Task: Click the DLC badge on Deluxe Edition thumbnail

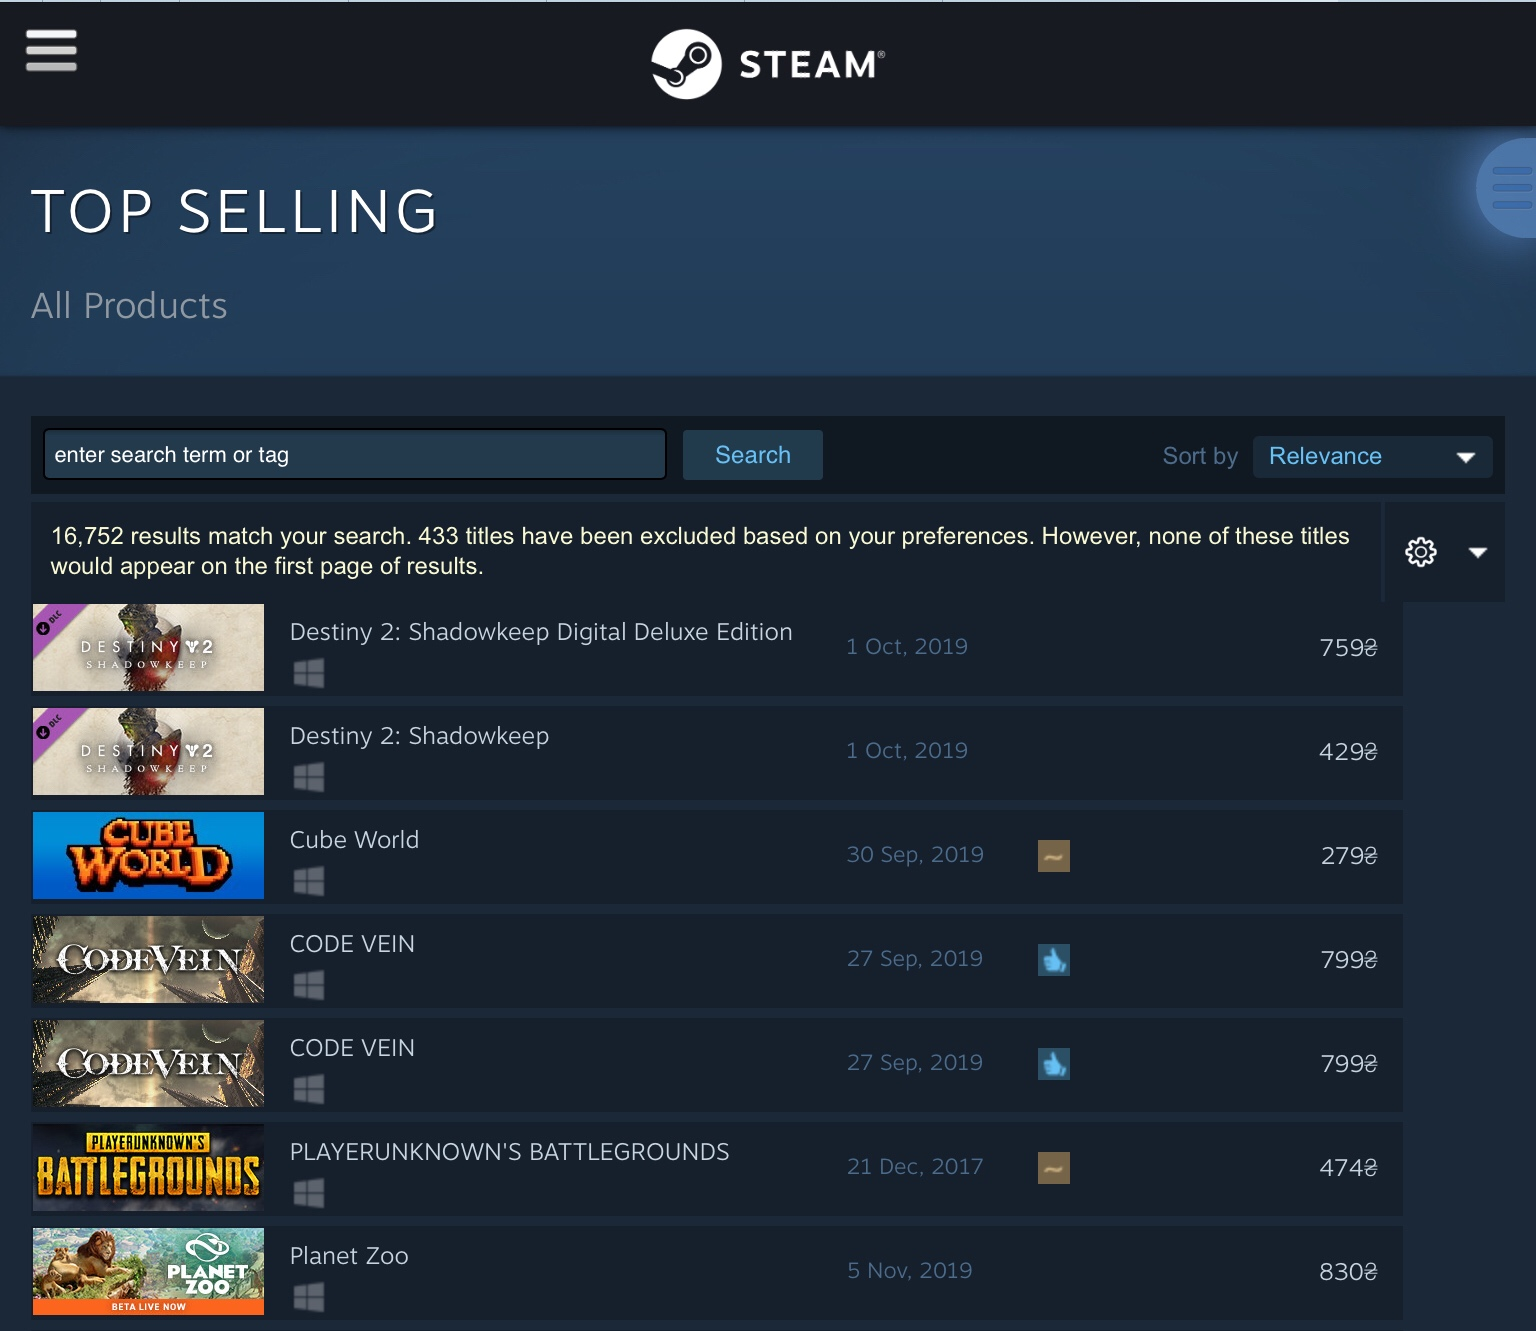Action: tap(52, 624)
